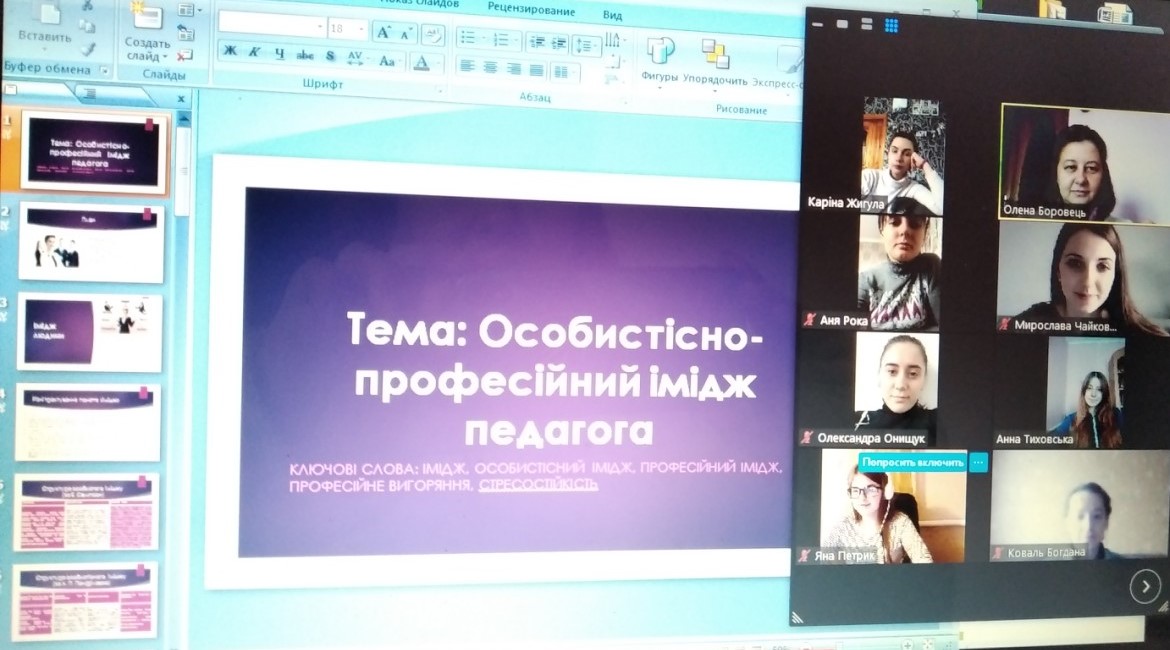1170x650 pixels.
Task: Click the Text direction icon
Action: point(613,40)
